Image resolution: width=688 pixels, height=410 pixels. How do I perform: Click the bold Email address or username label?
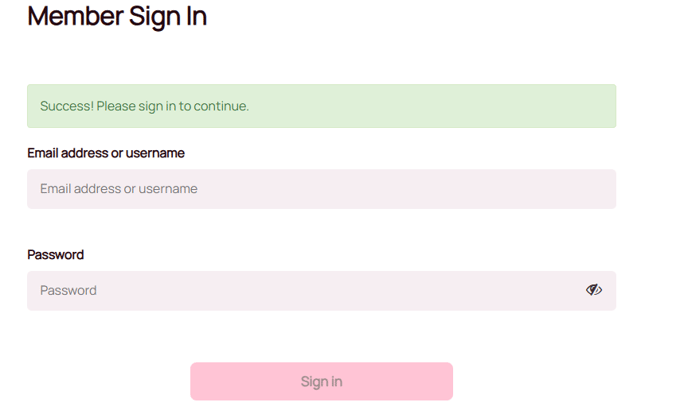point(106,153)
